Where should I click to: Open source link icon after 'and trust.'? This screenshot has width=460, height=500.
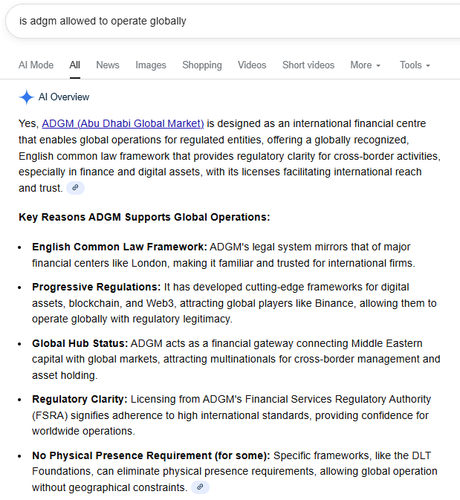click(x=75, y=188)
